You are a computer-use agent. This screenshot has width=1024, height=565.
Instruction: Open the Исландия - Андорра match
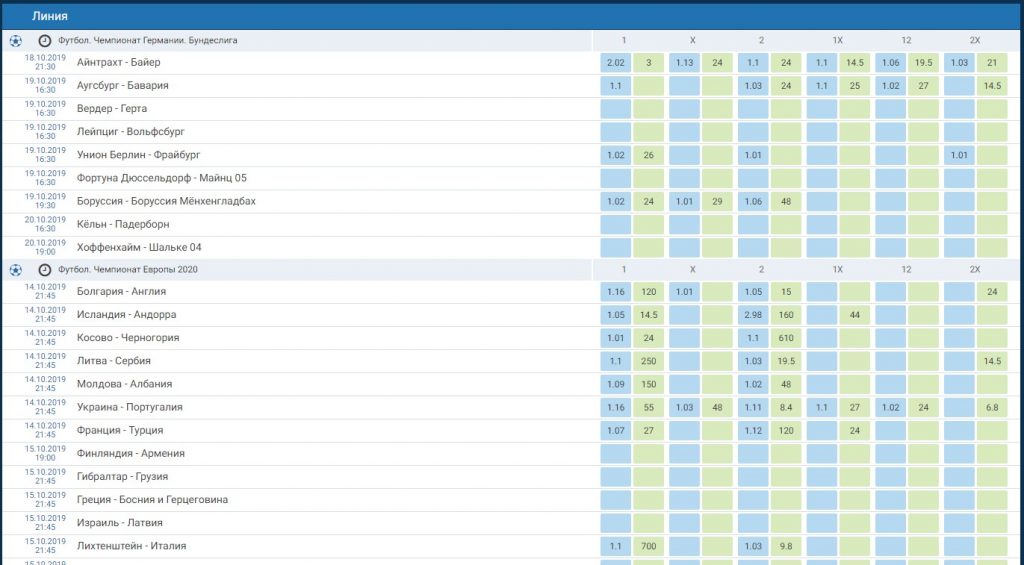coord(127,315)
